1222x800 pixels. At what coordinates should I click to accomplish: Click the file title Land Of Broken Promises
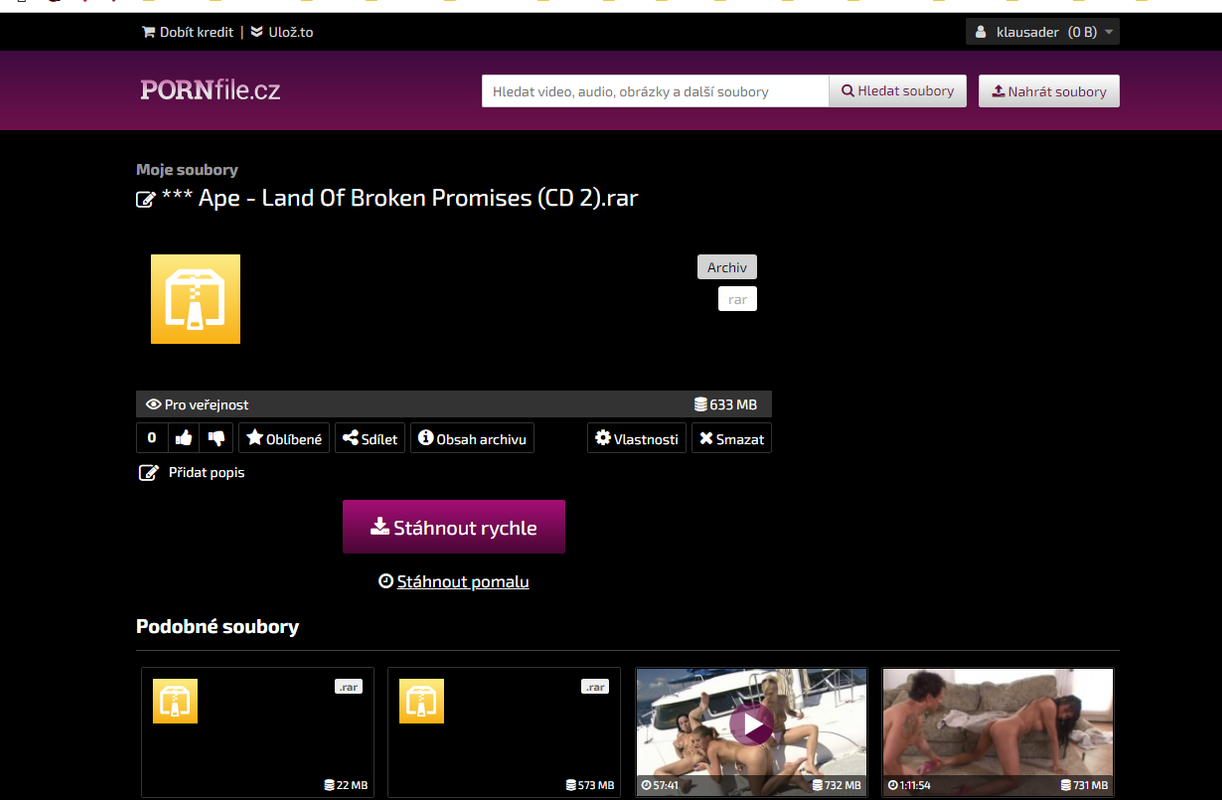click(x=399, y=198)
